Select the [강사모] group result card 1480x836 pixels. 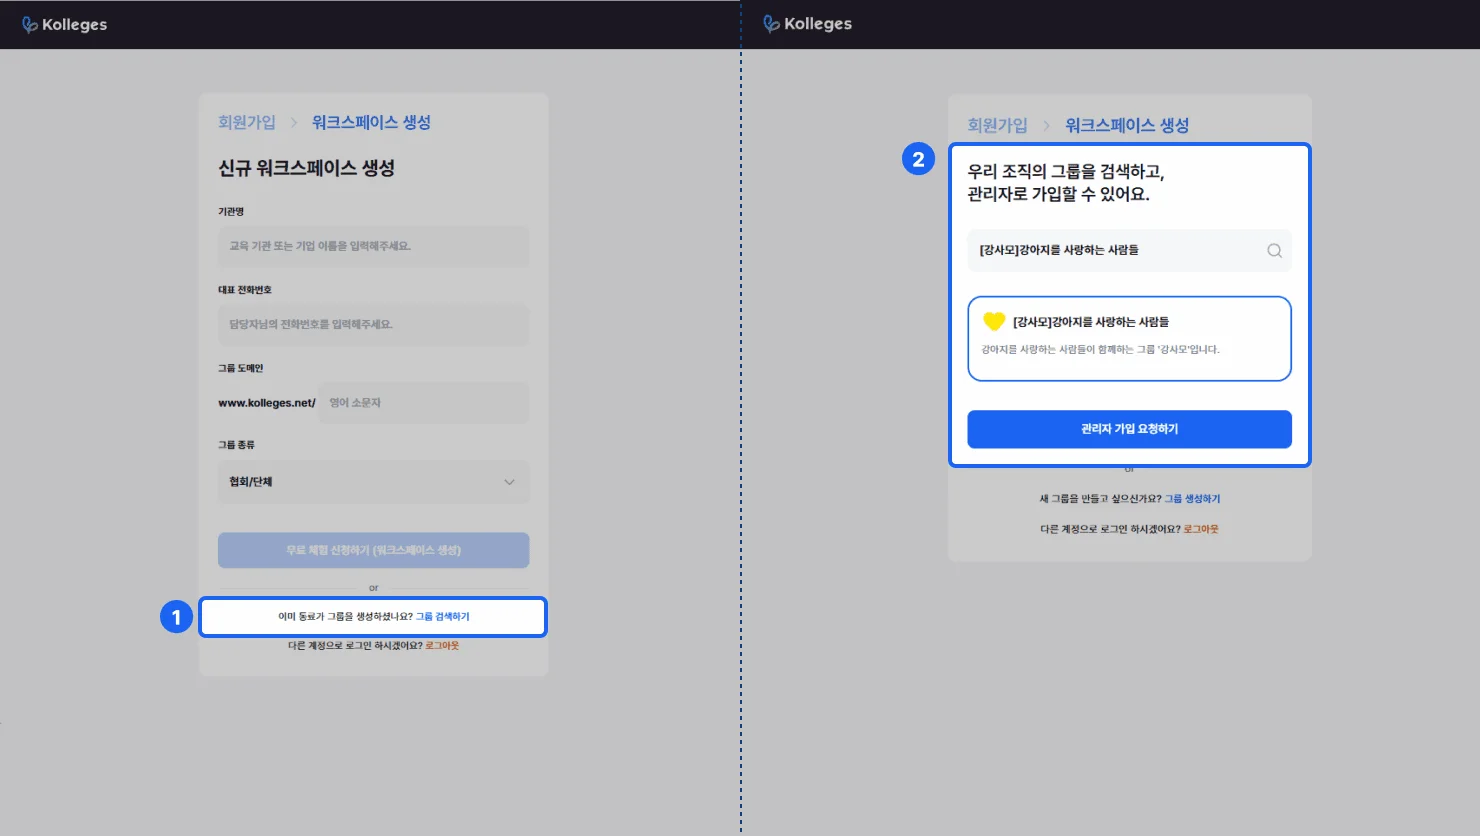click(1129, 338)
